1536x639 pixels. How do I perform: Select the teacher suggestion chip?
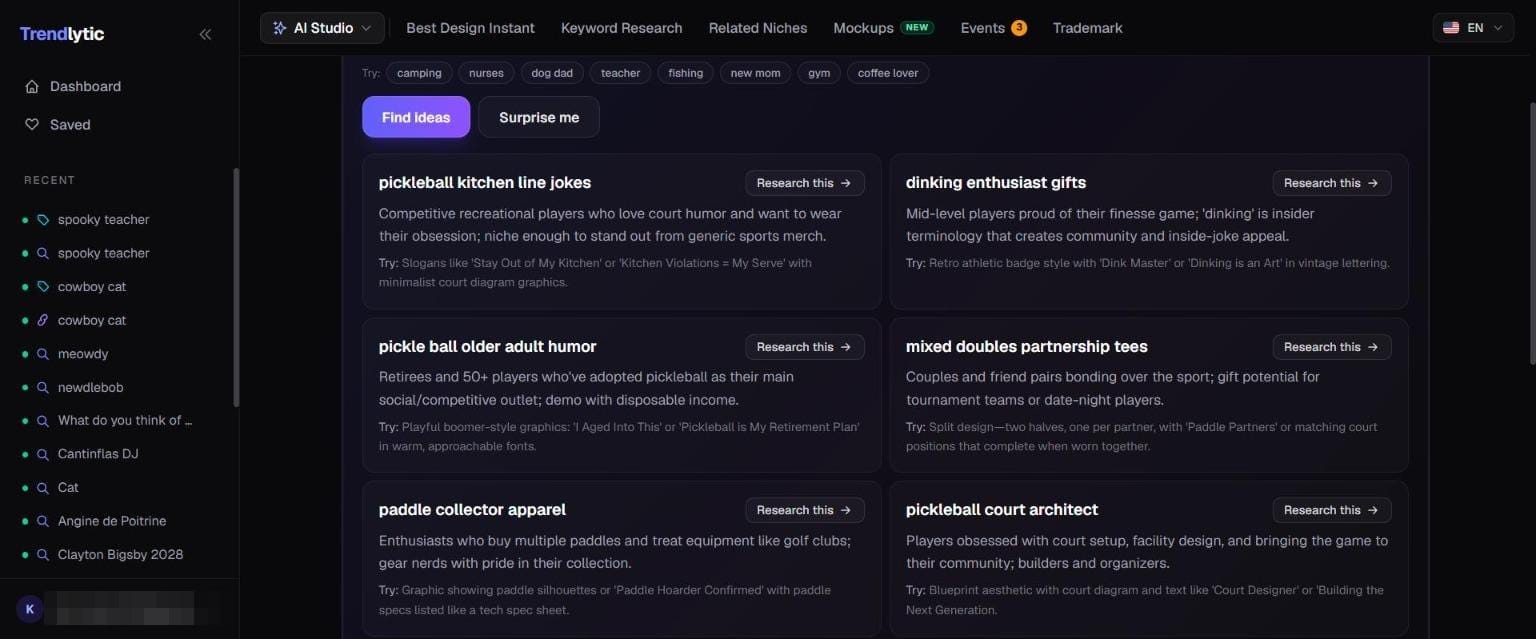point(621,73)
